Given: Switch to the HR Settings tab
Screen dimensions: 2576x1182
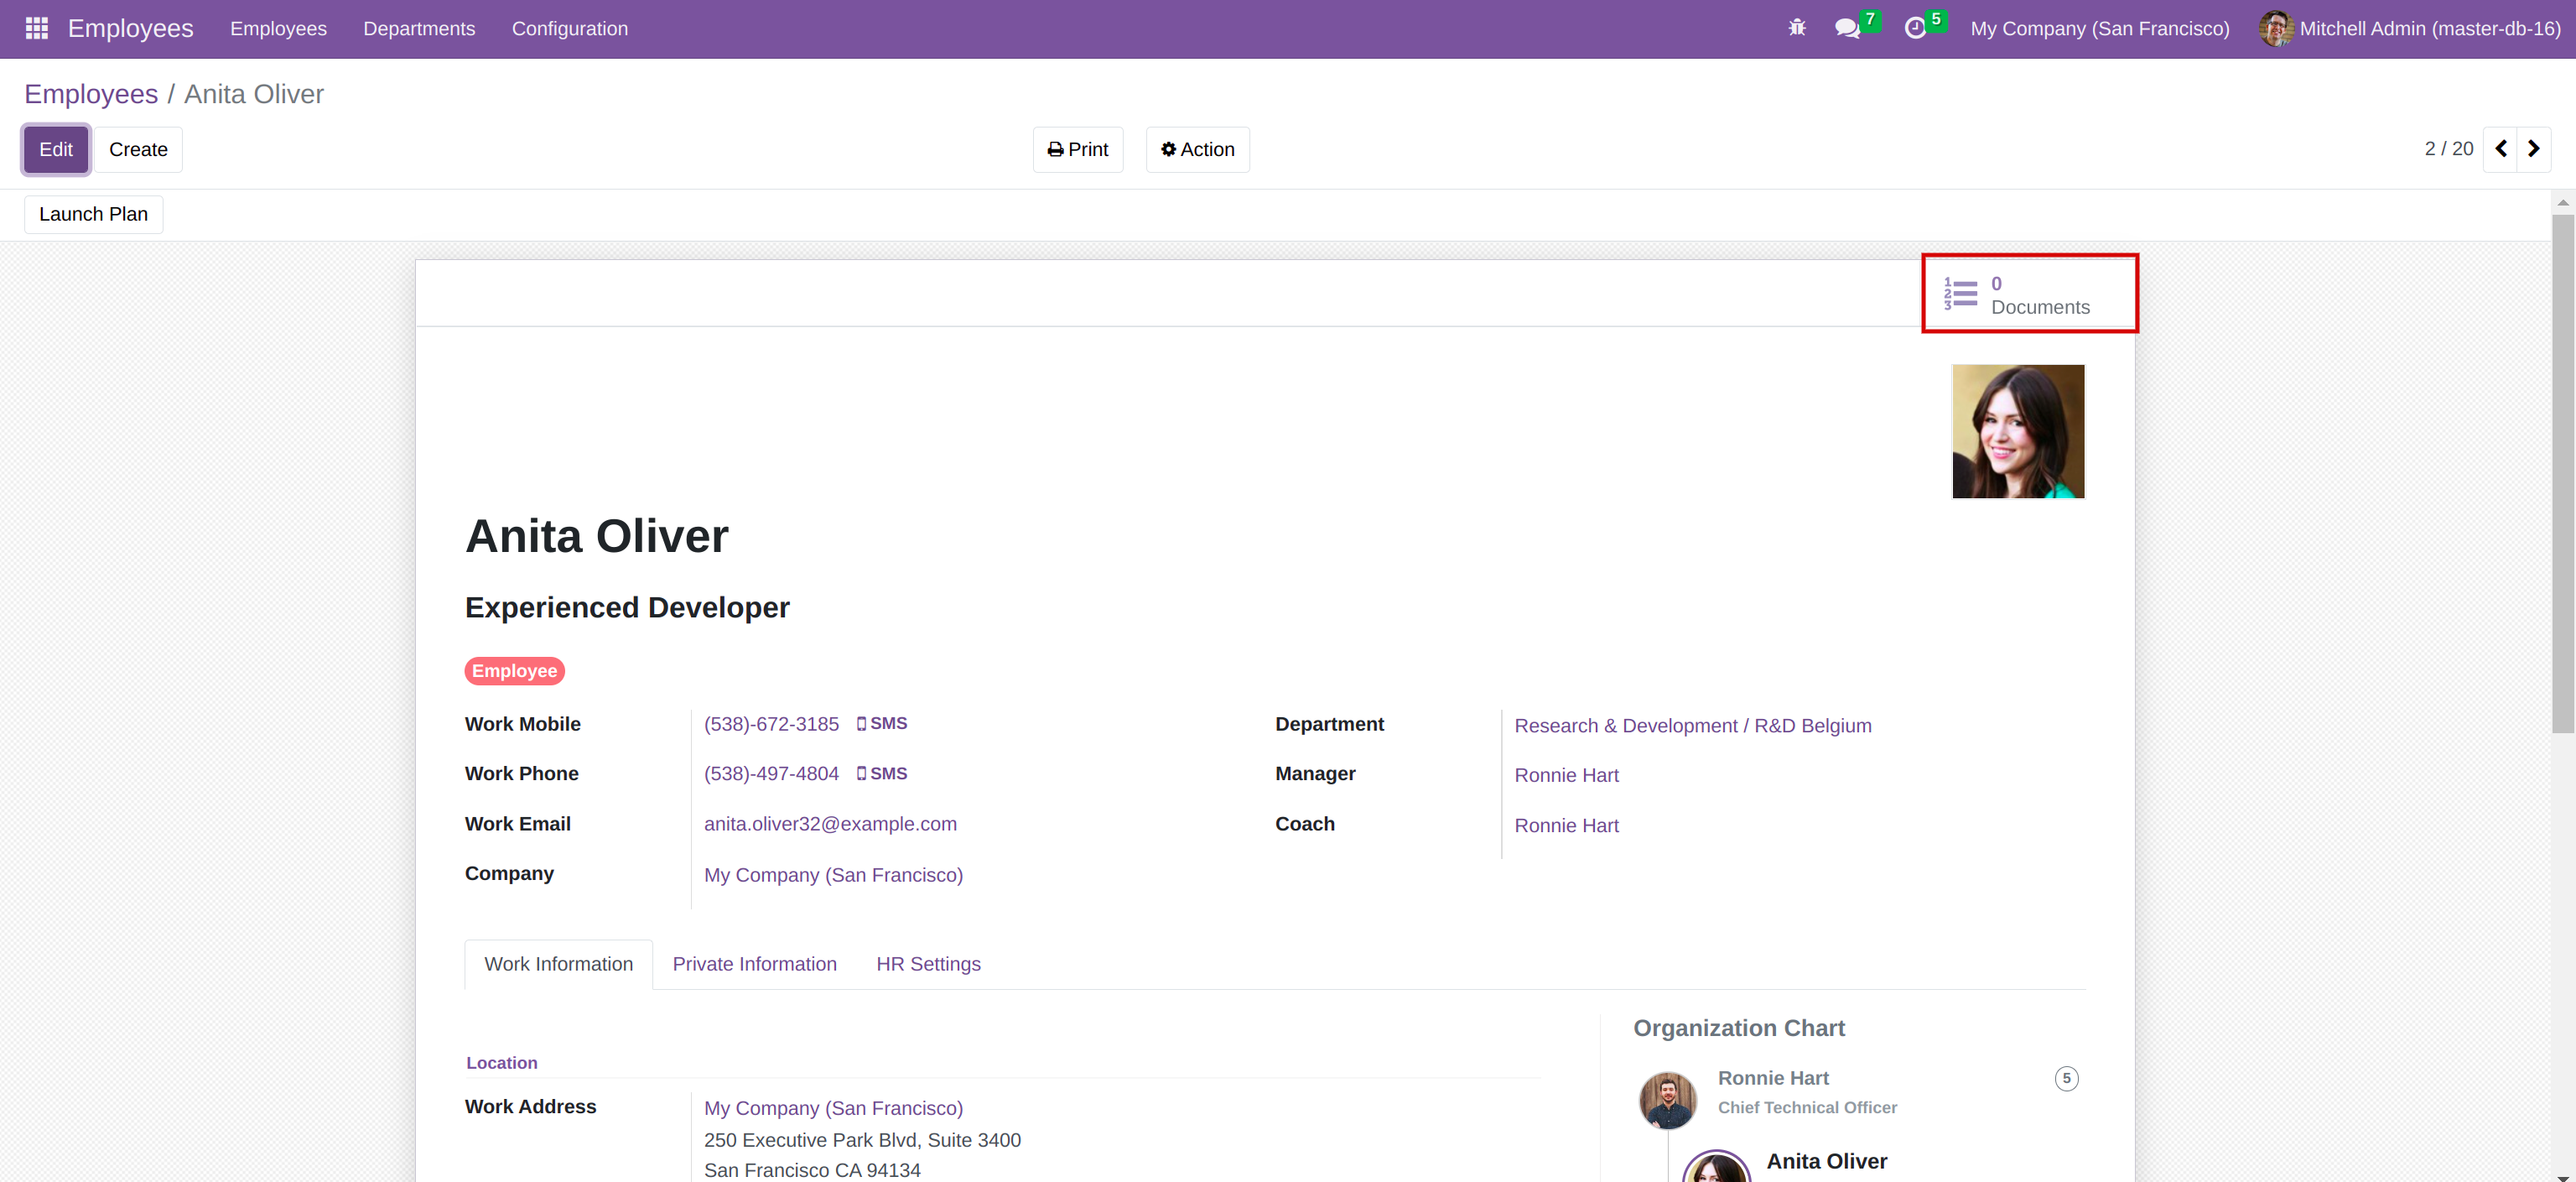Looking at the screenshot, I should coord(928,964).
